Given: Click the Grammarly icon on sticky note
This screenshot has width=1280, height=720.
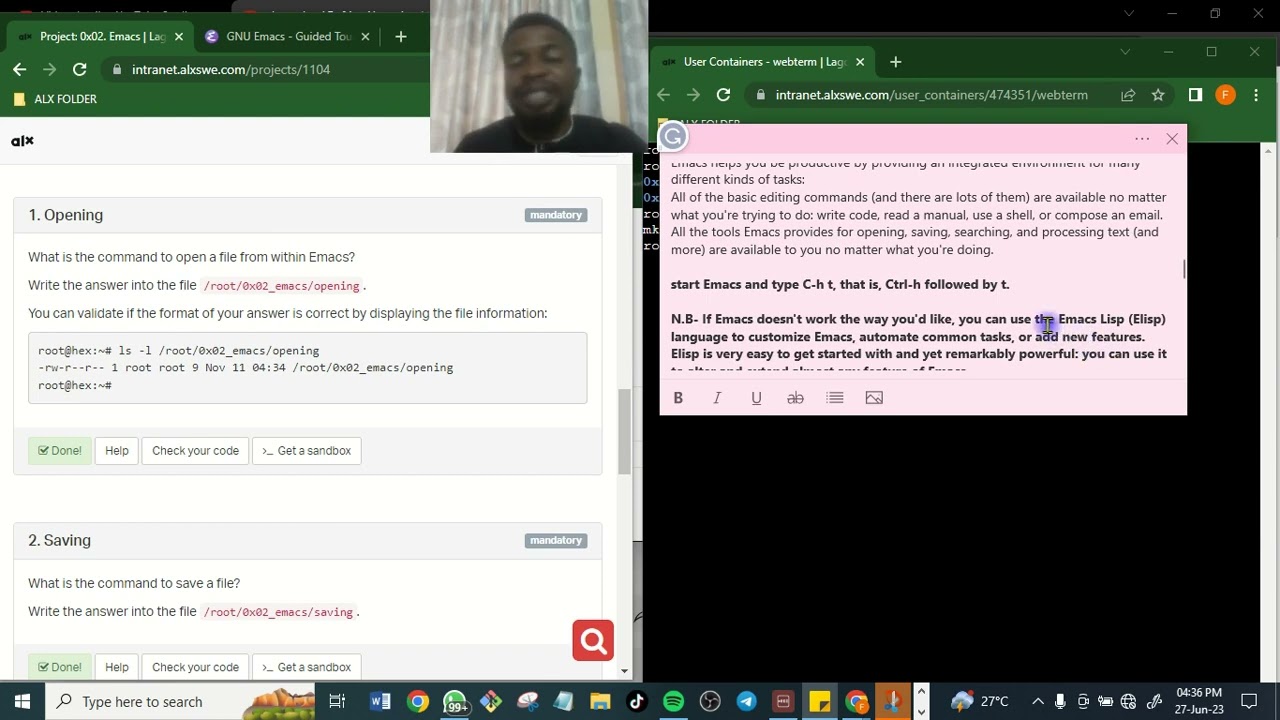Looking at the screenshot, I should [673, 137].
